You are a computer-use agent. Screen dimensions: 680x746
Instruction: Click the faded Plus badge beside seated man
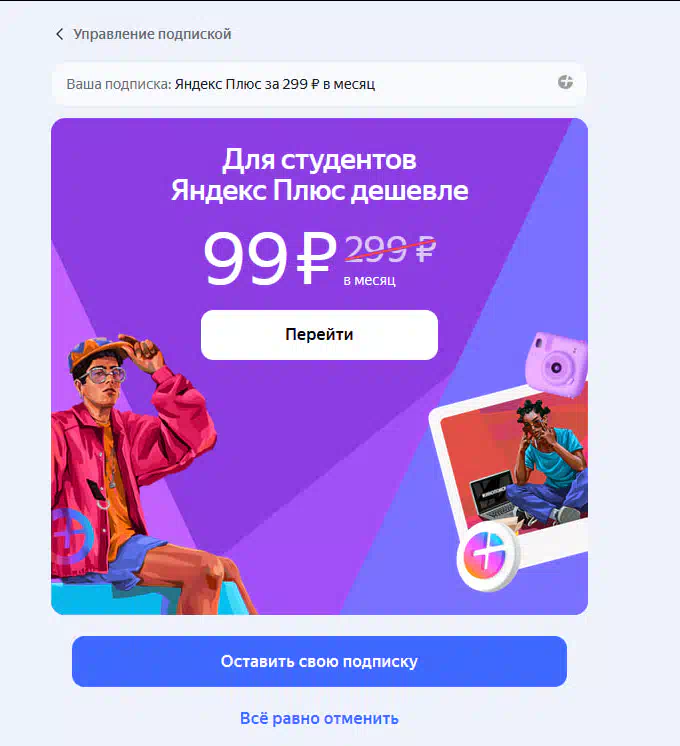tap(72, 536)
